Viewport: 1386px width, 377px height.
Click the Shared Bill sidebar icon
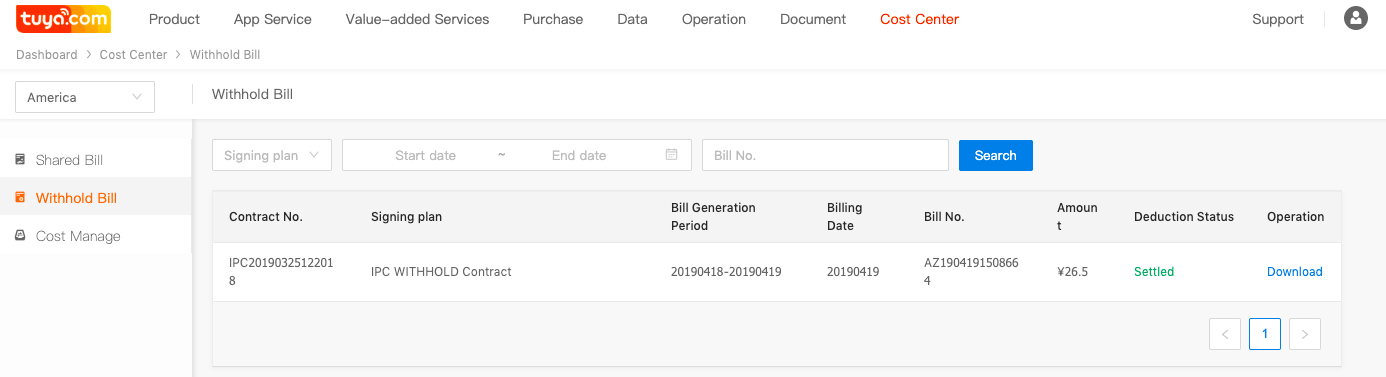coord(20,160)
